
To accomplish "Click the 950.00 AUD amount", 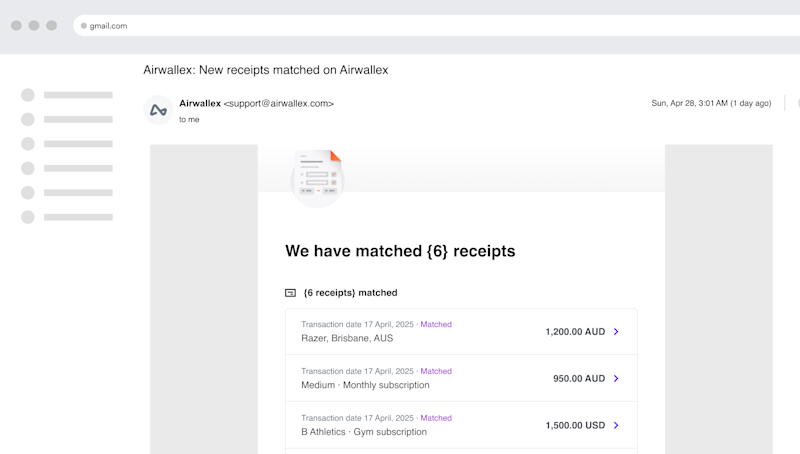I will pos(579,379).
